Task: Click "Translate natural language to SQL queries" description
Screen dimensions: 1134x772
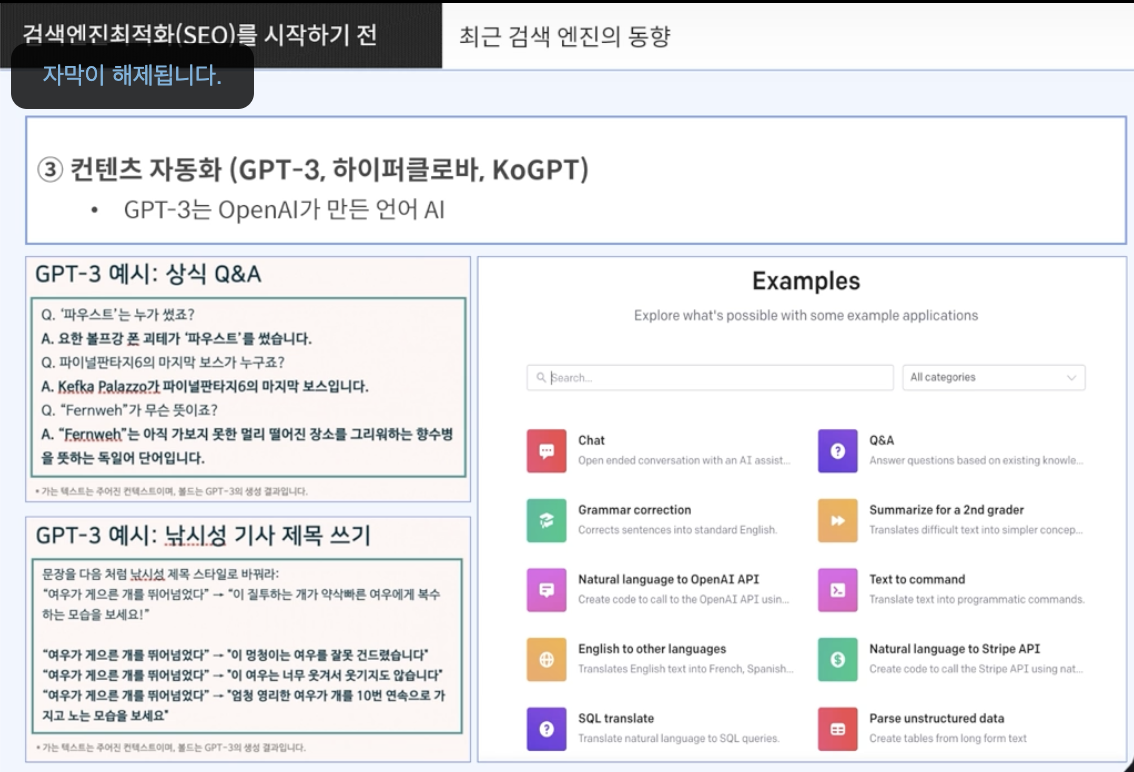Action: (678, 738)
